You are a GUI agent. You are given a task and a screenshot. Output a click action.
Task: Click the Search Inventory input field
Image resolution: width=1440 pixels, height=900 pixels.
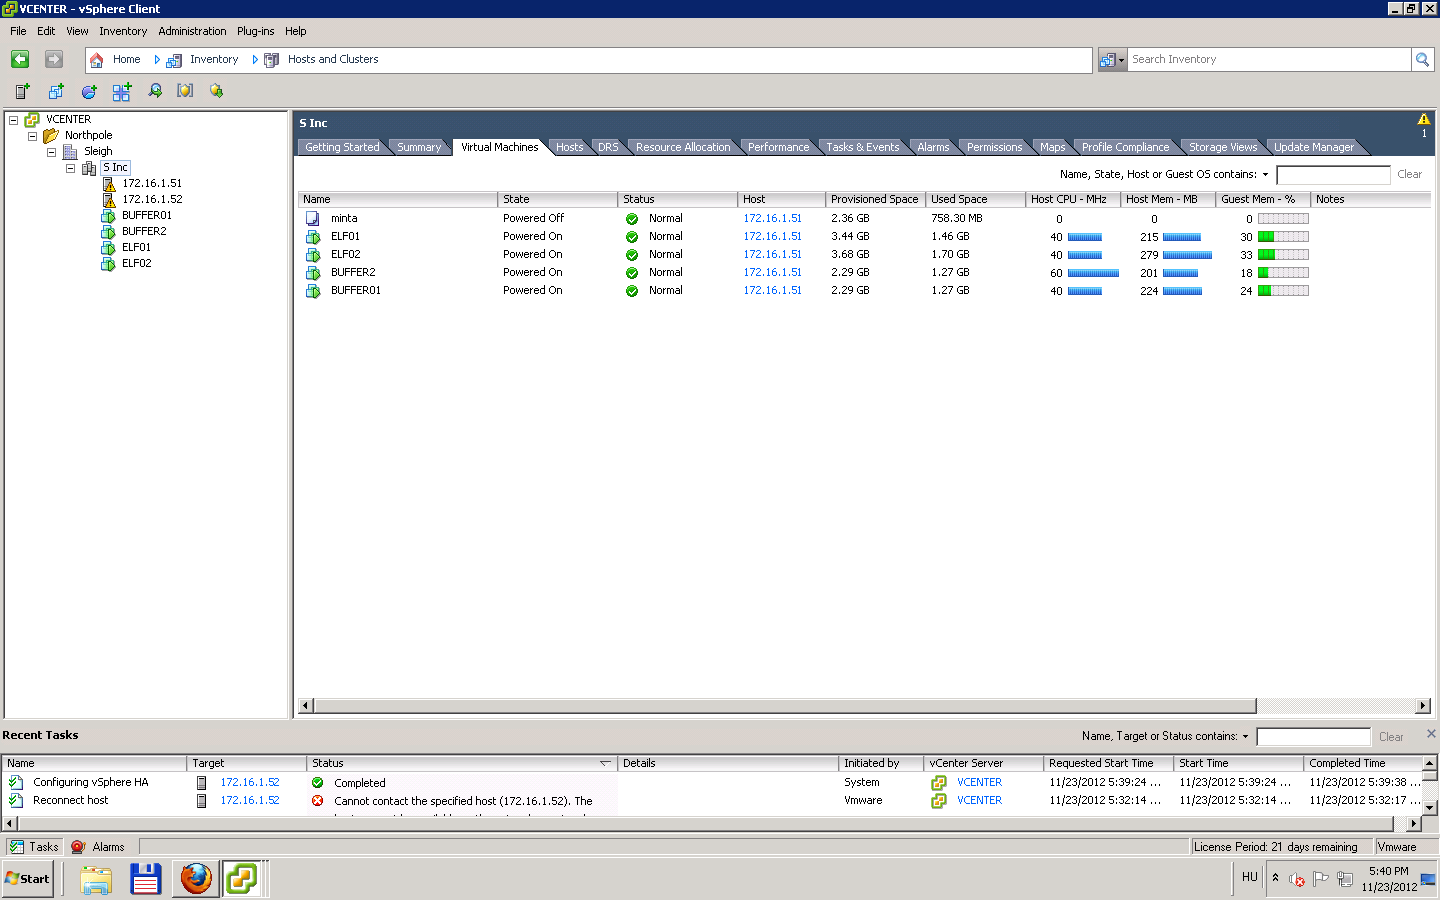(1268, 60)
